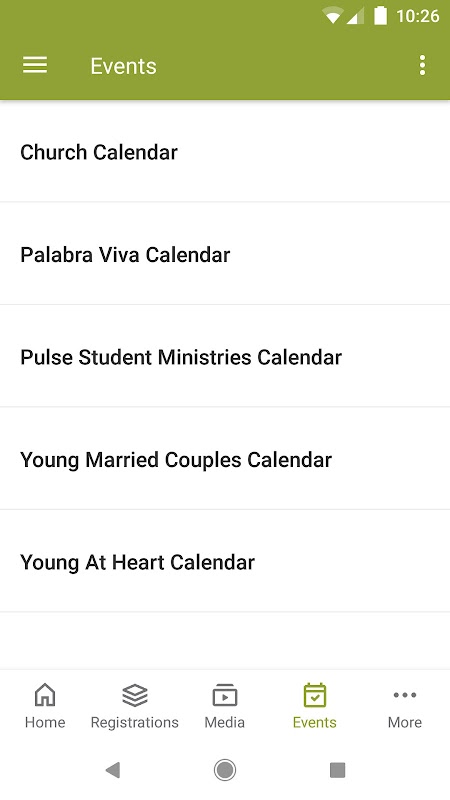450x800 pixels.
Task: Tap the Android back arrow
Action: 113,770
